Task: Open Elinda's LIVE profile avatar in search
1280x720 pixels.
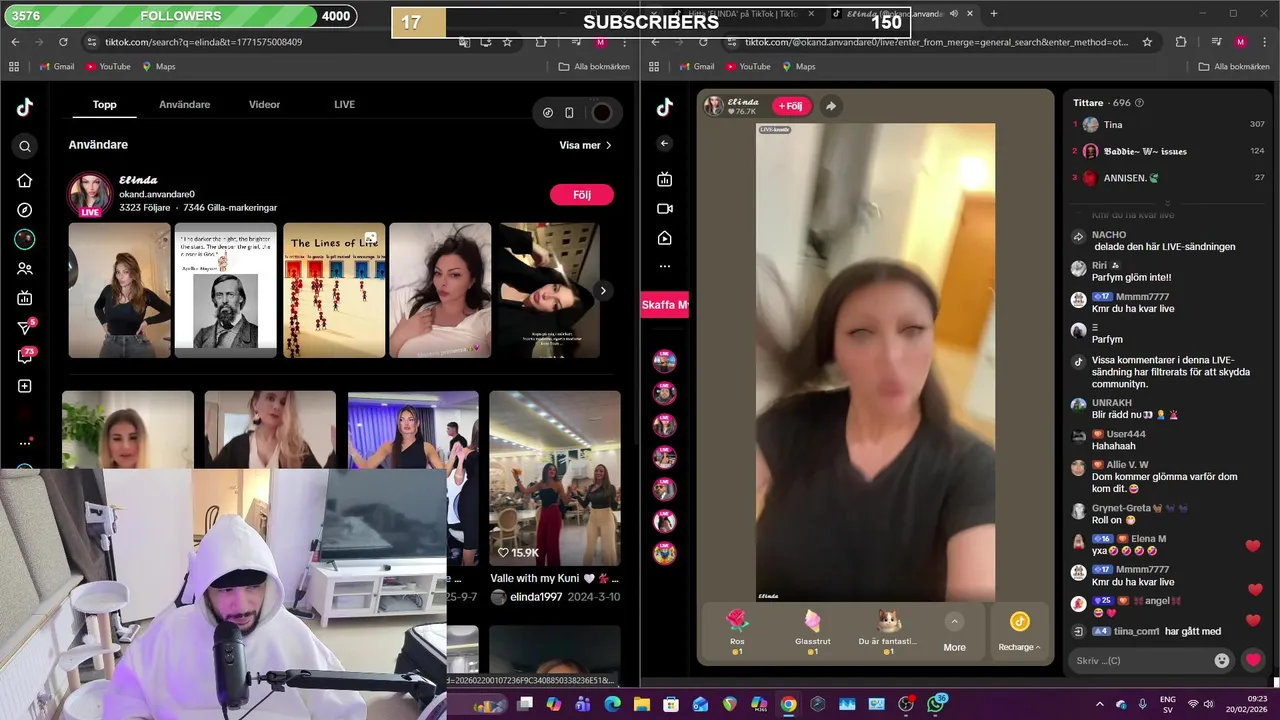Action: coord(89,195)
